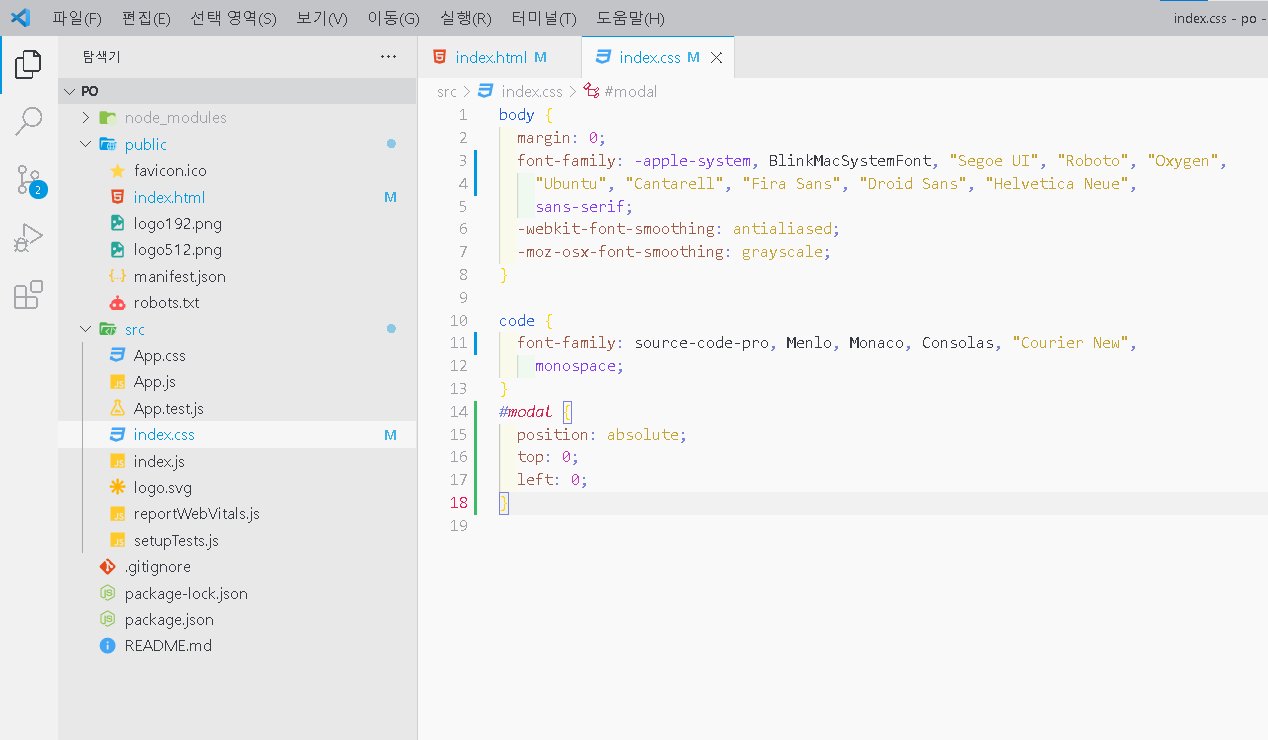Click the logo.svg asterisk icon
Screen dimensions: 1268x740
[117, 488]
